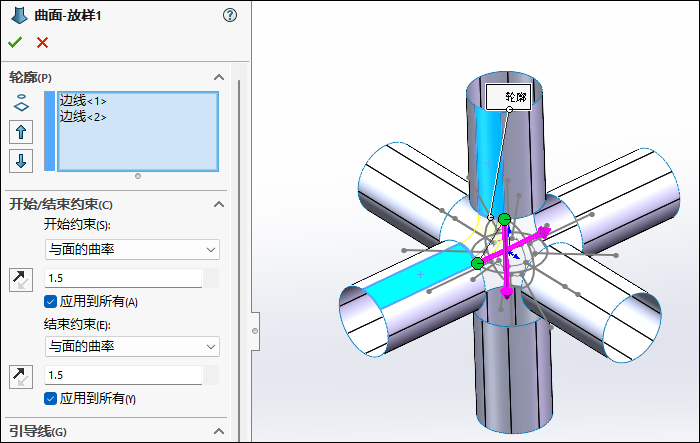
Task: Click the panel splitter collapse handle
Action: point(255,331)
